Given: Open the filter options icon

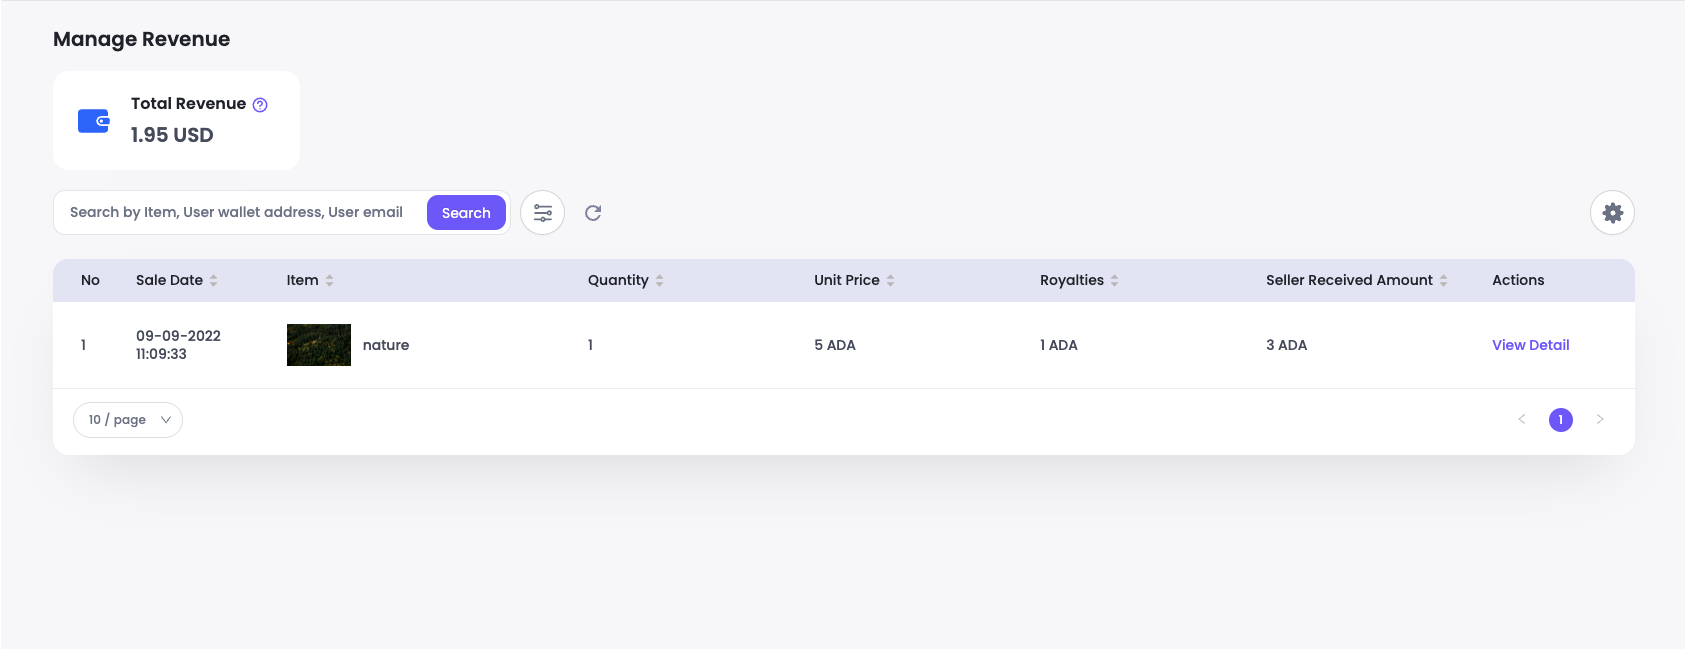Looking at the screenshot, I should tap(543, 213).
